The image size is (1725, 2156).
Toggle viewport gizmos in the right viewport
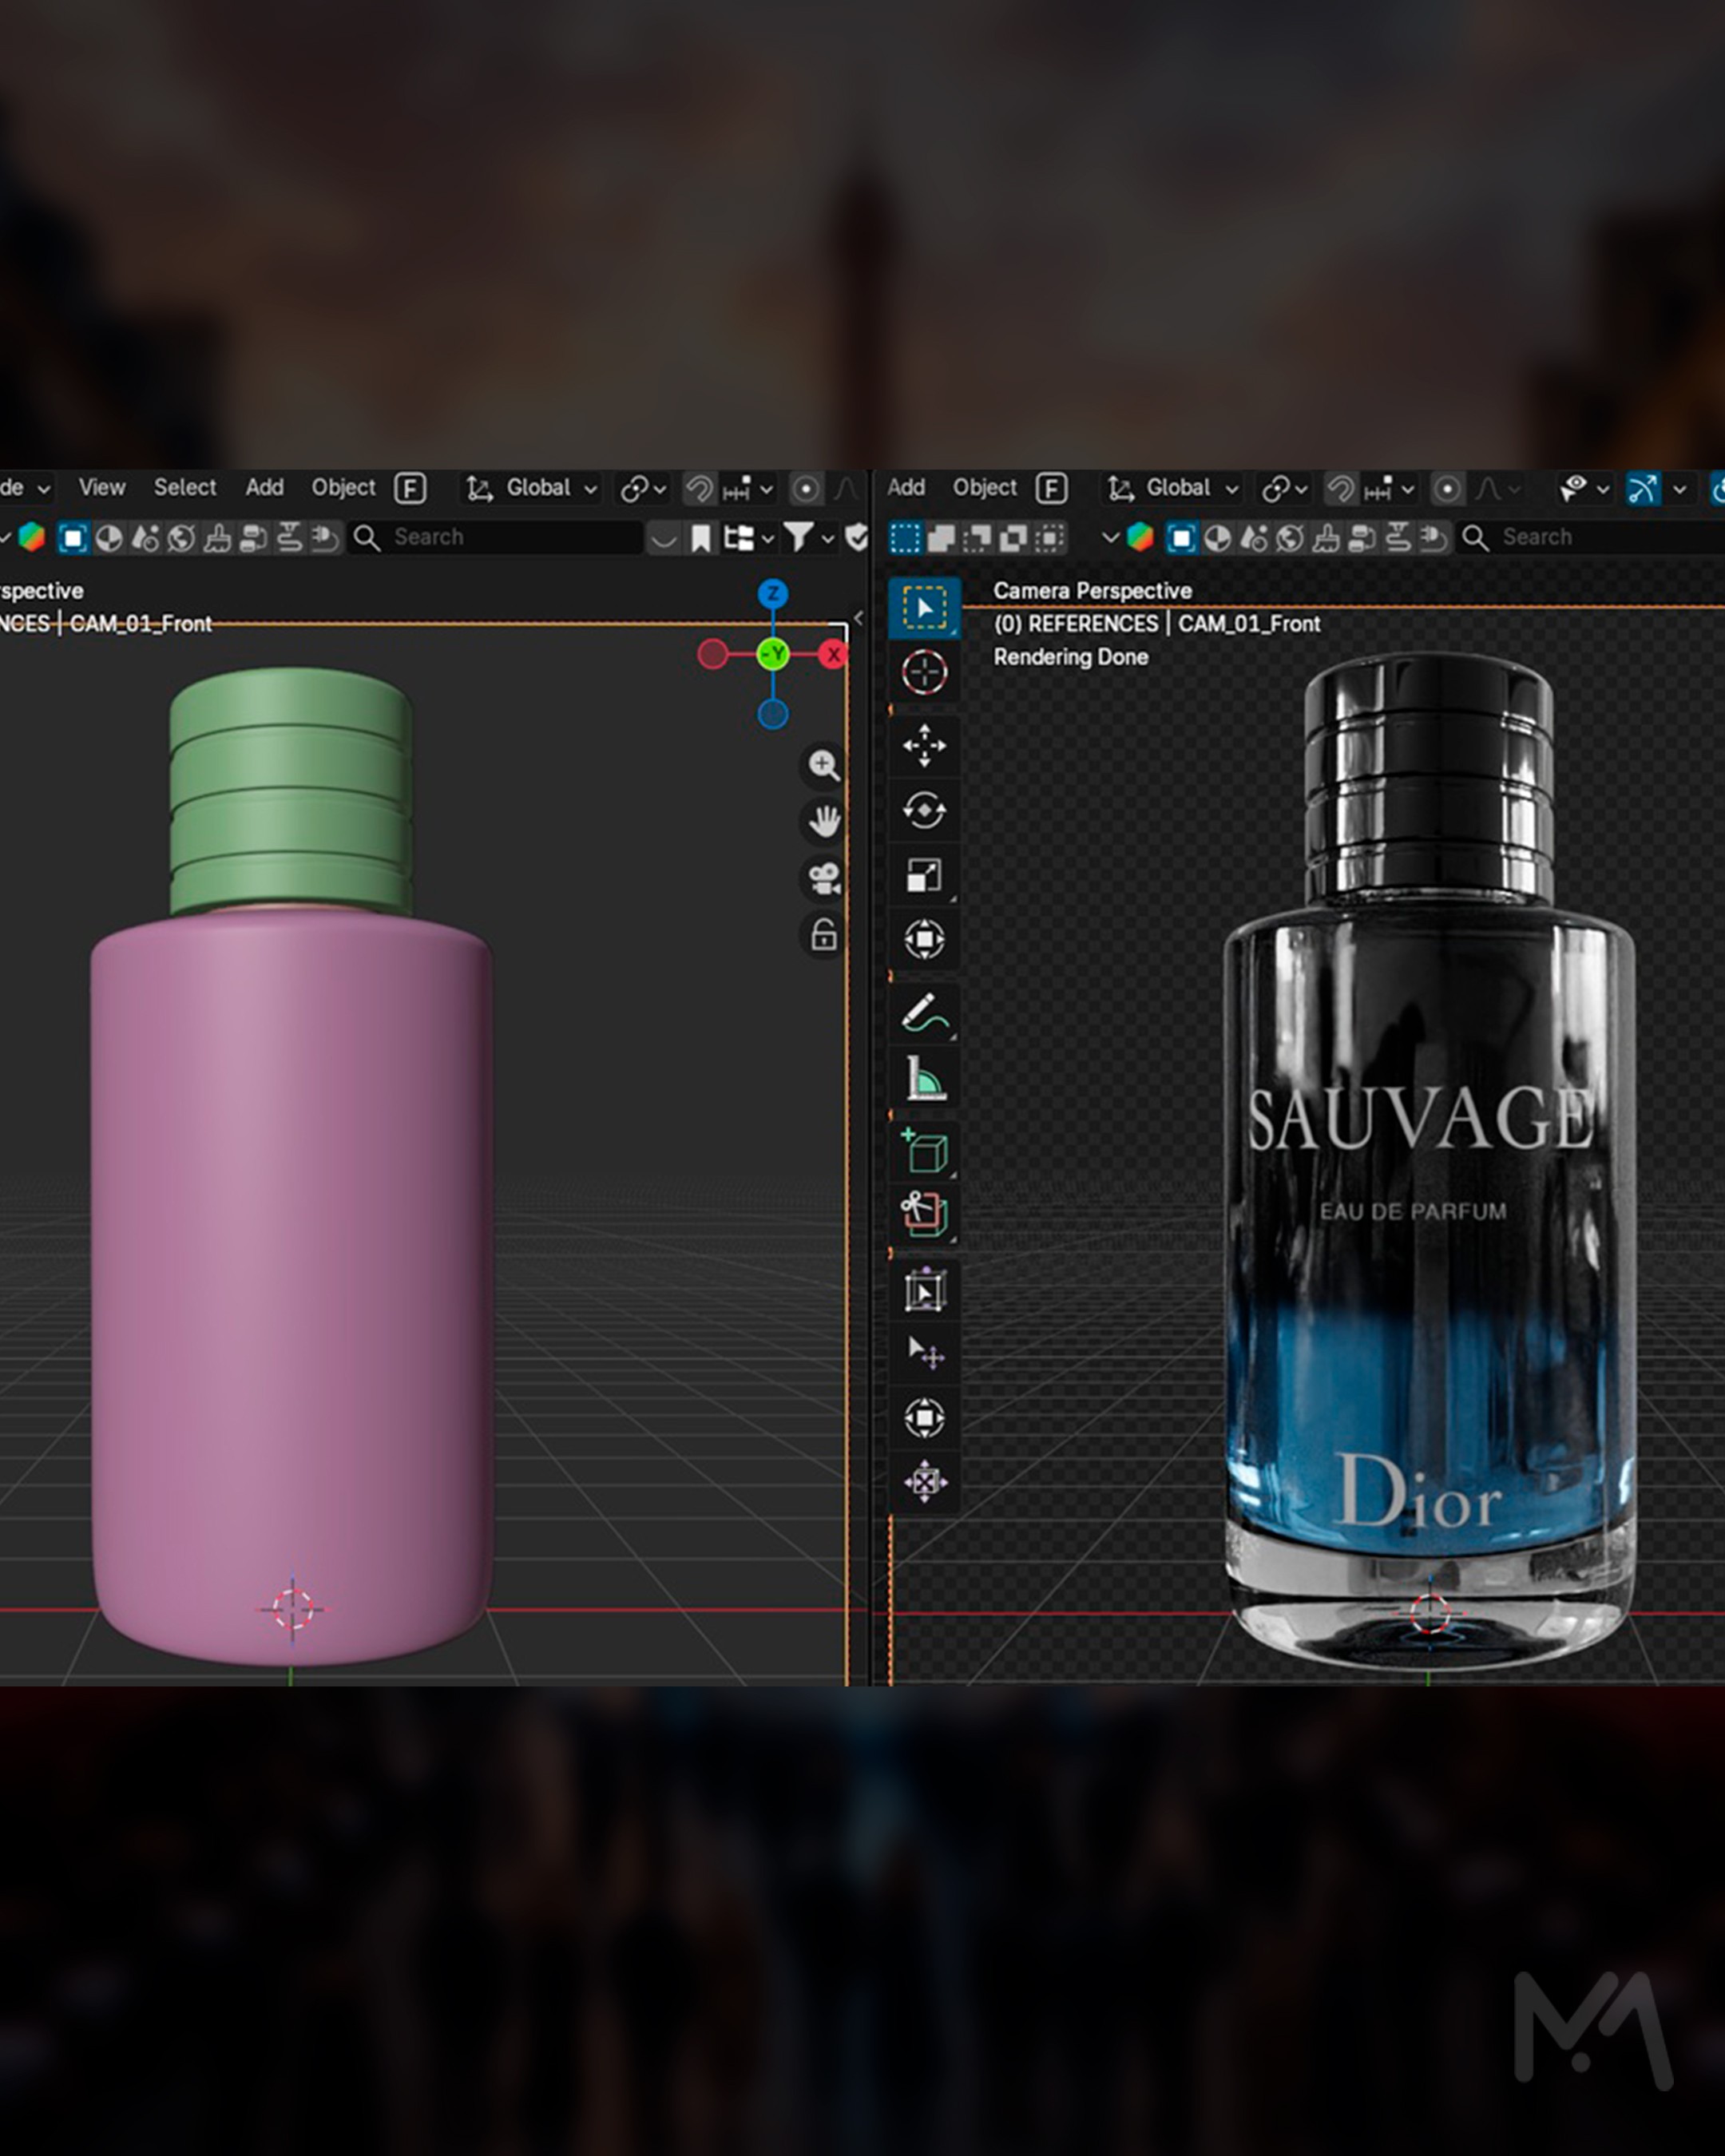[1643, 488]
